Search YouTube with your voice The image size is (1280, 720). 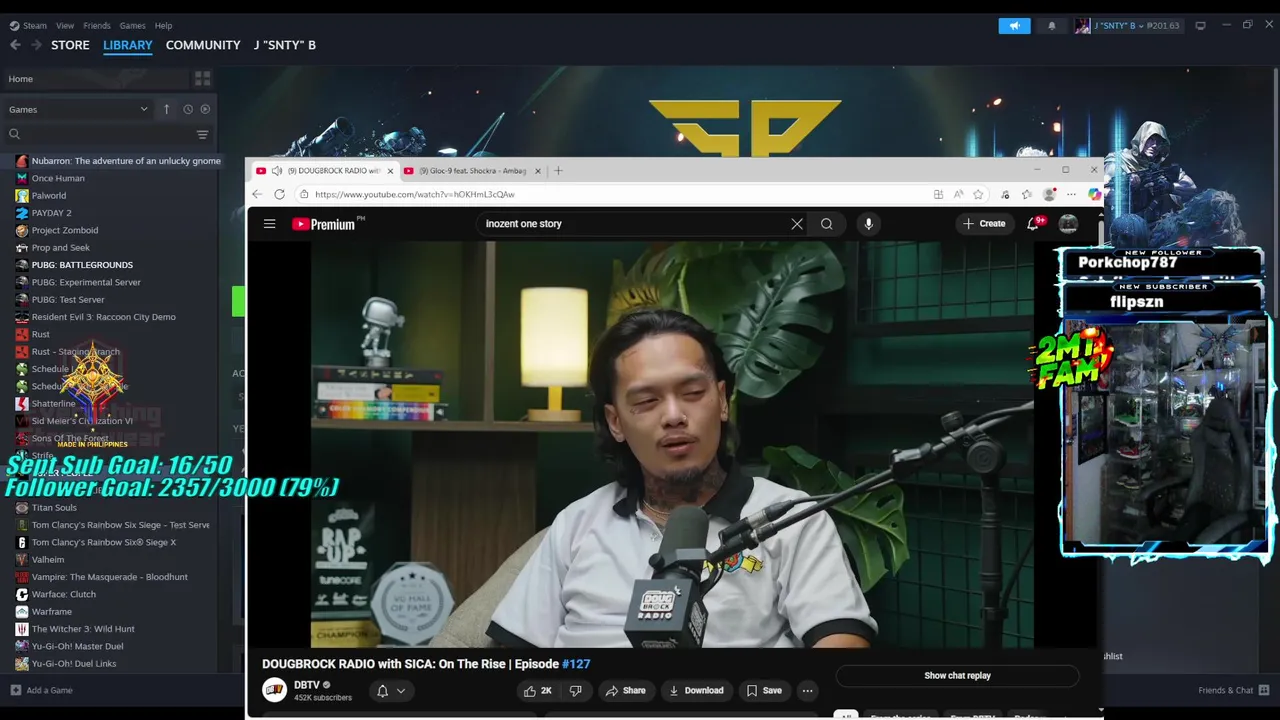(x=868, y=224)
